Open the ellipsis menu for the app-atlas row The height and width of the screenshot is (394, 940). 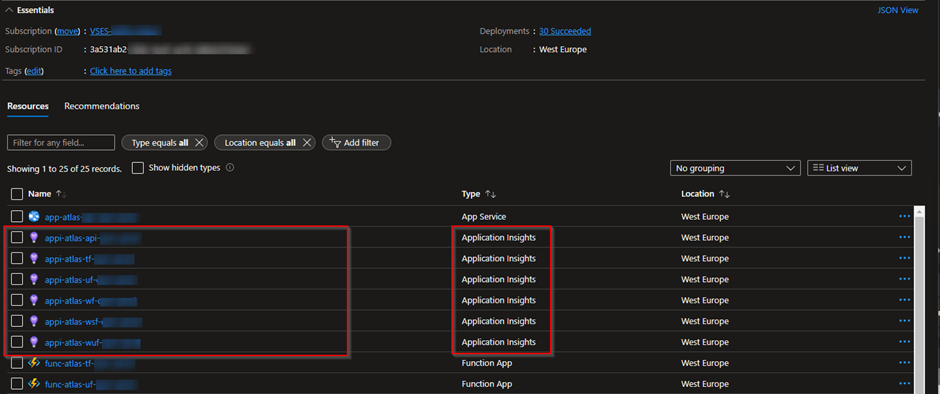pos(905,216)
